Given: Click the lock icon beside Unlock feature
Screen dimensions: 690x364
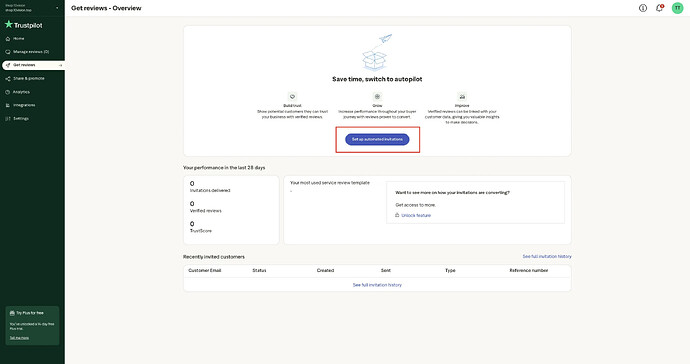Looking at the screenshot, I should [397, 215].
